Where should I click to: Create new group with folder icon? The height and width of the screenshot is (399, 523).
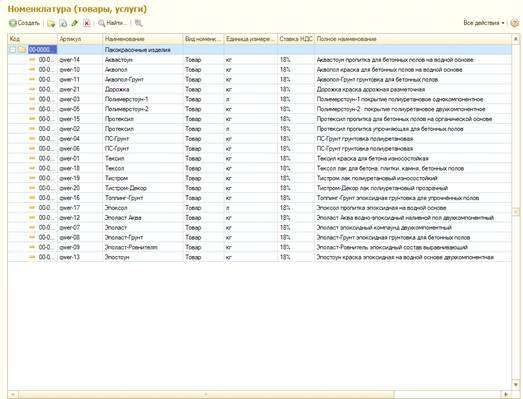pos(51,23)
